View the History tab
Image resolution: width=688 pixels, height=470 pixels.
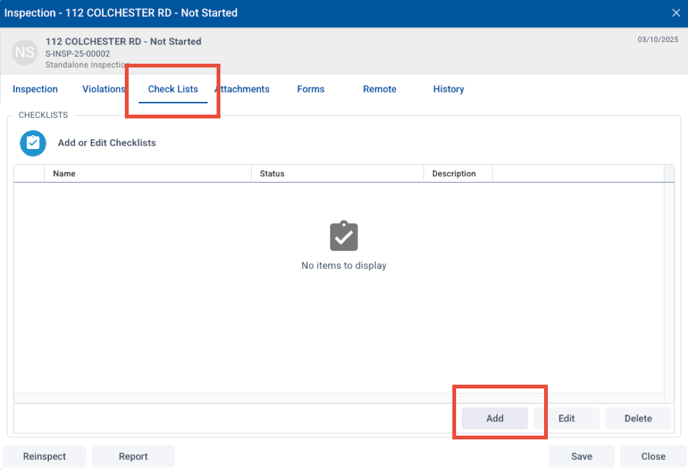click(x=448, y=89)
